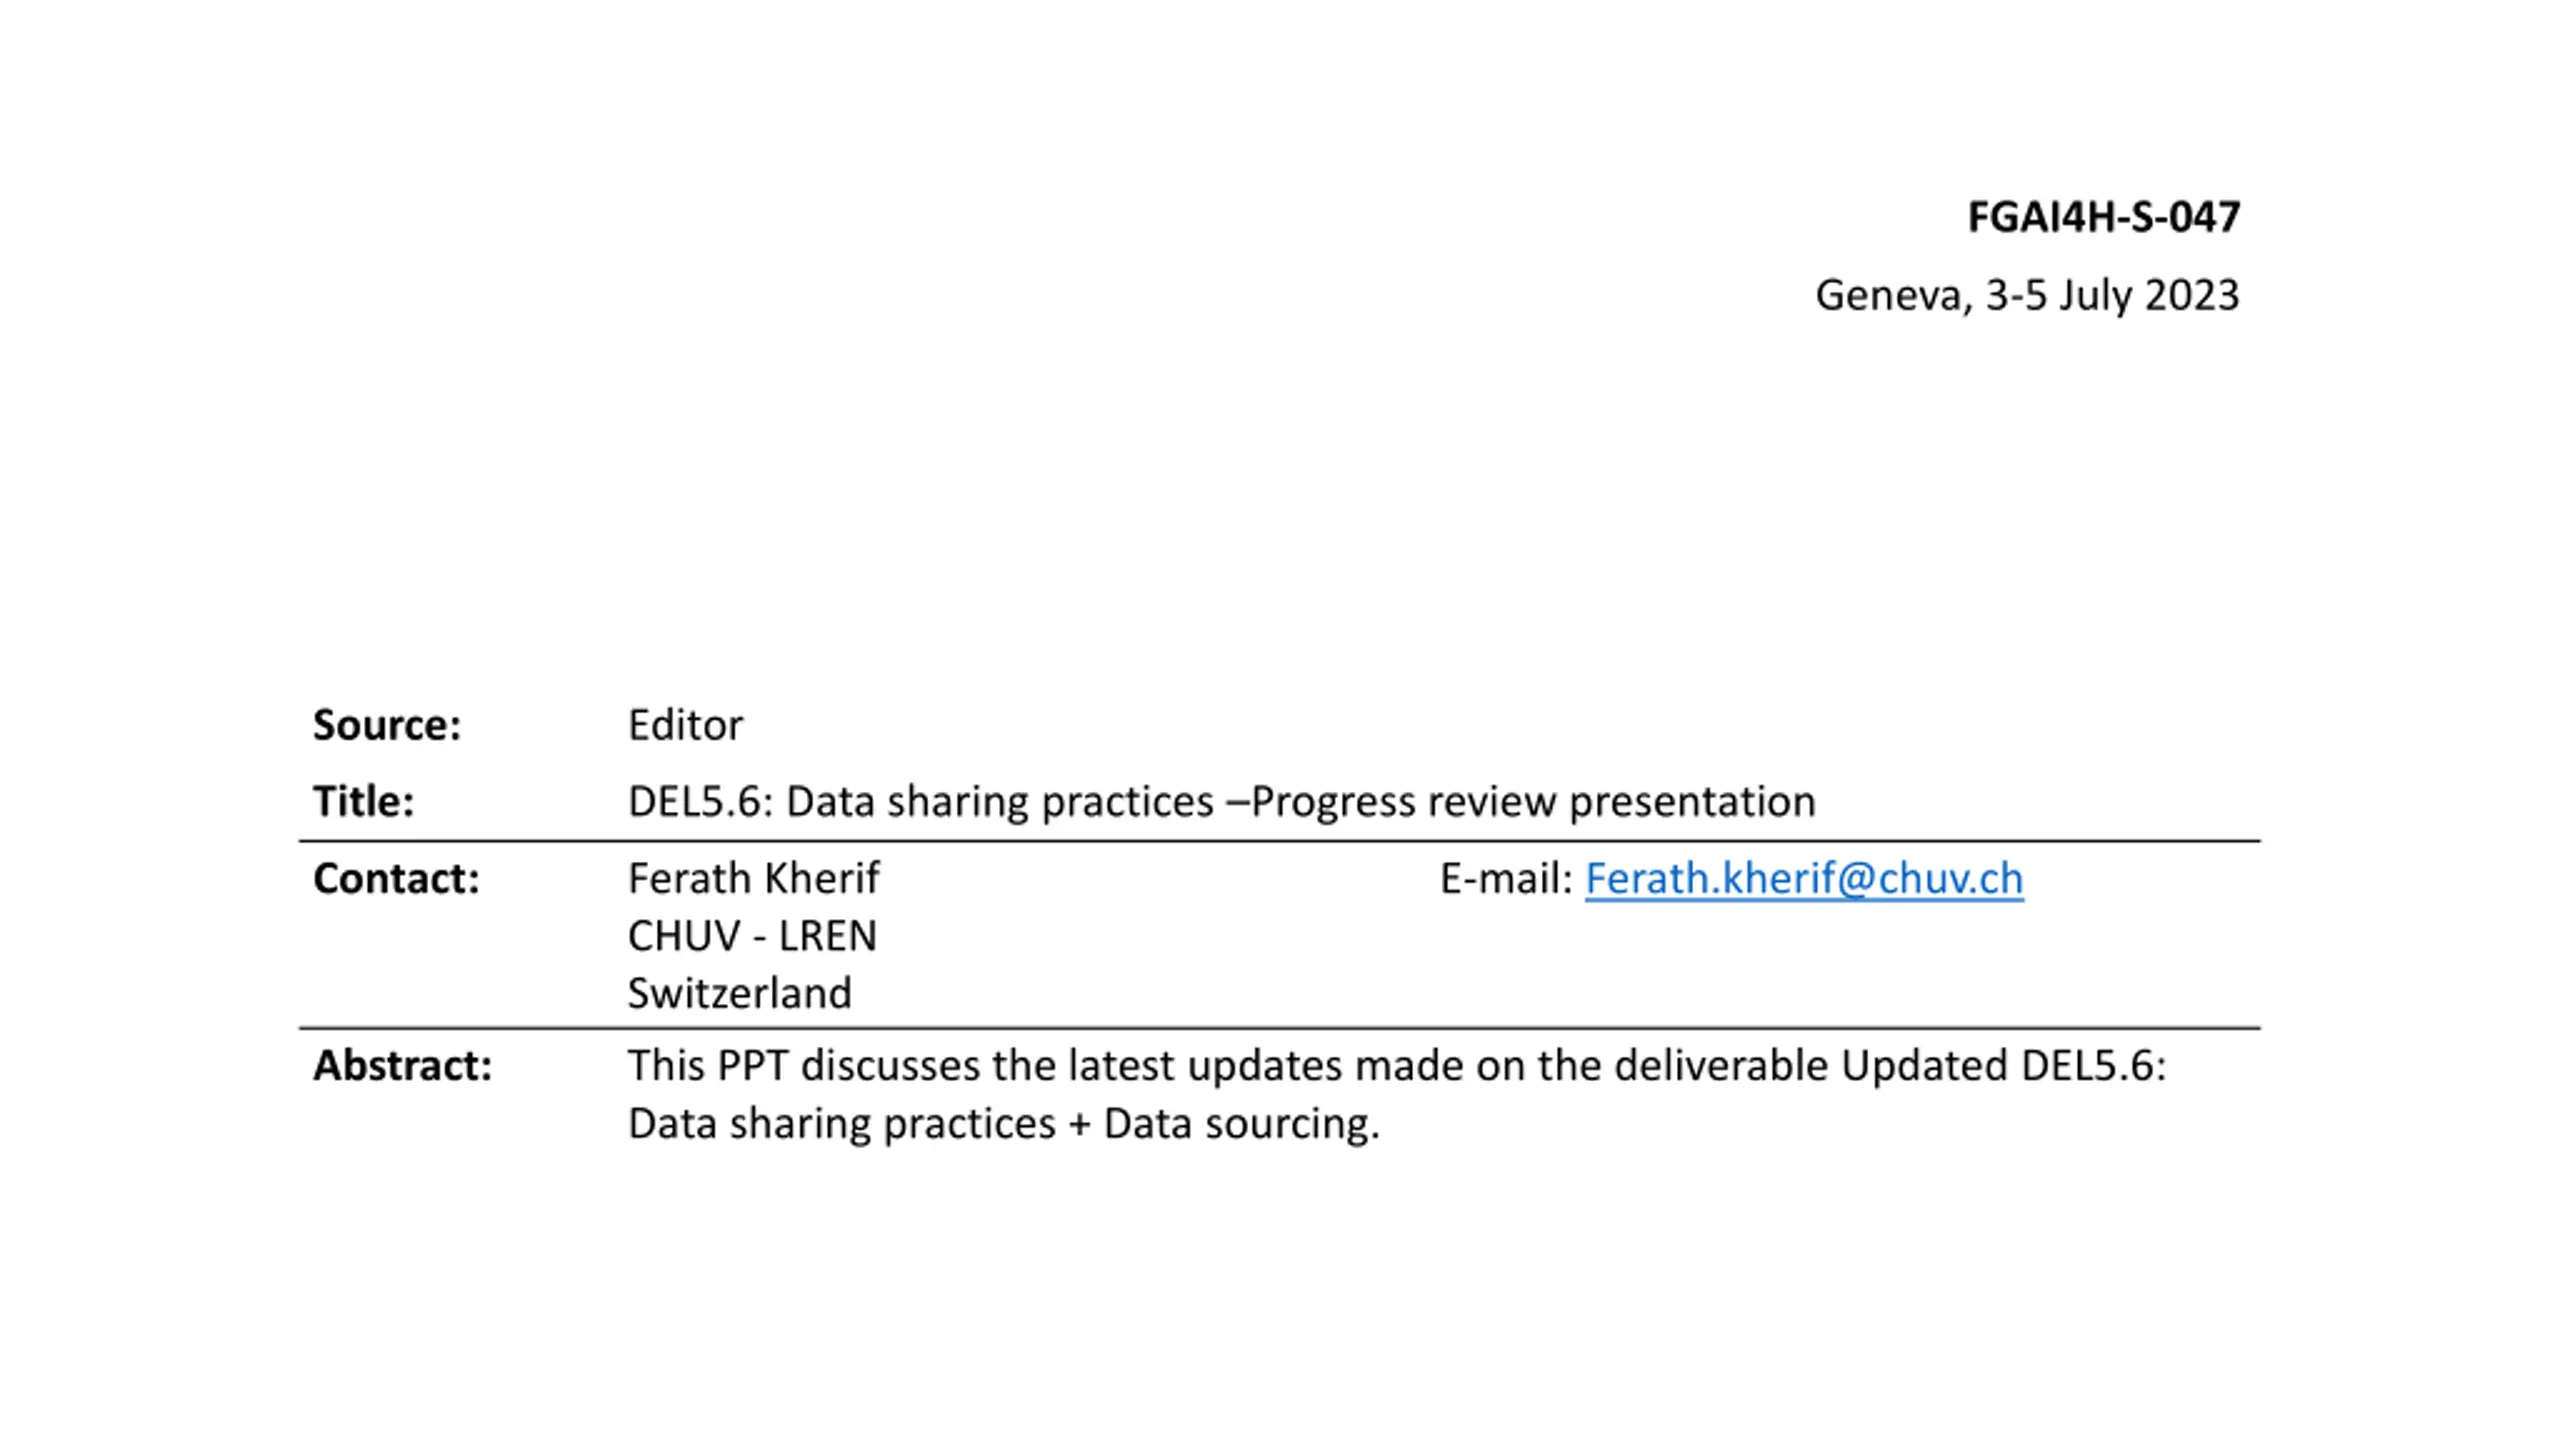Select the phrase Progress review presentation

[x=1533, y=803]
